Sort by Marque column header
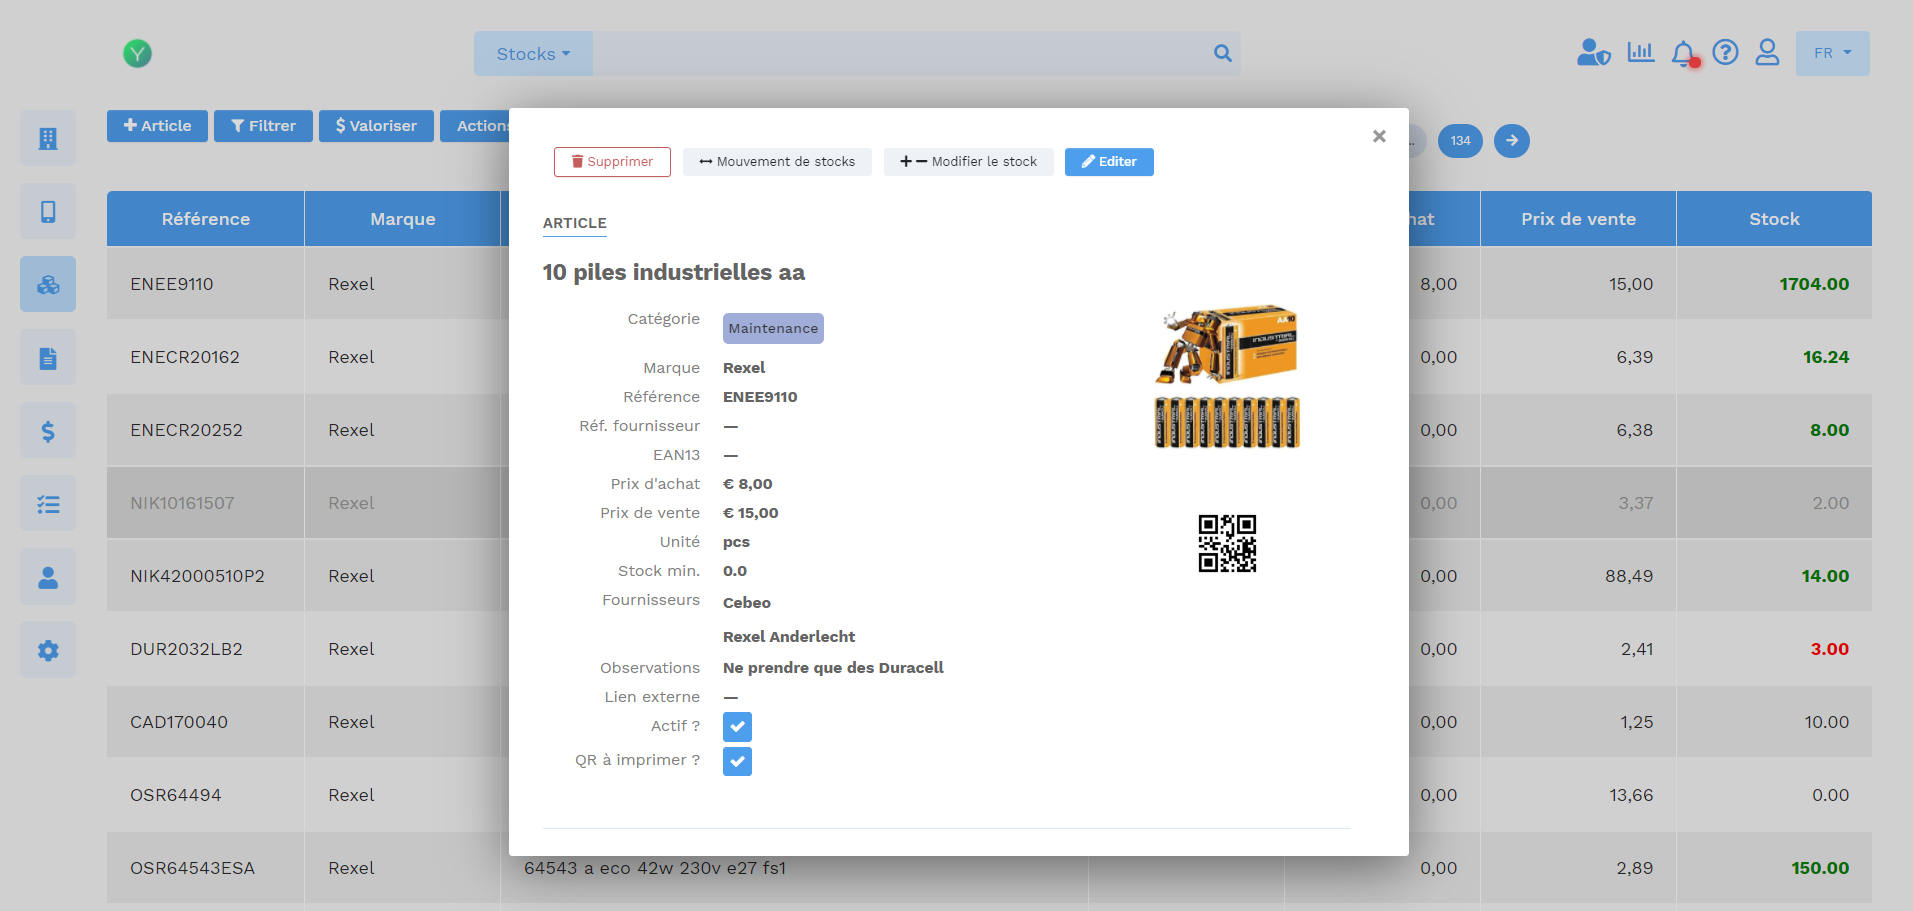 [403, 219]
